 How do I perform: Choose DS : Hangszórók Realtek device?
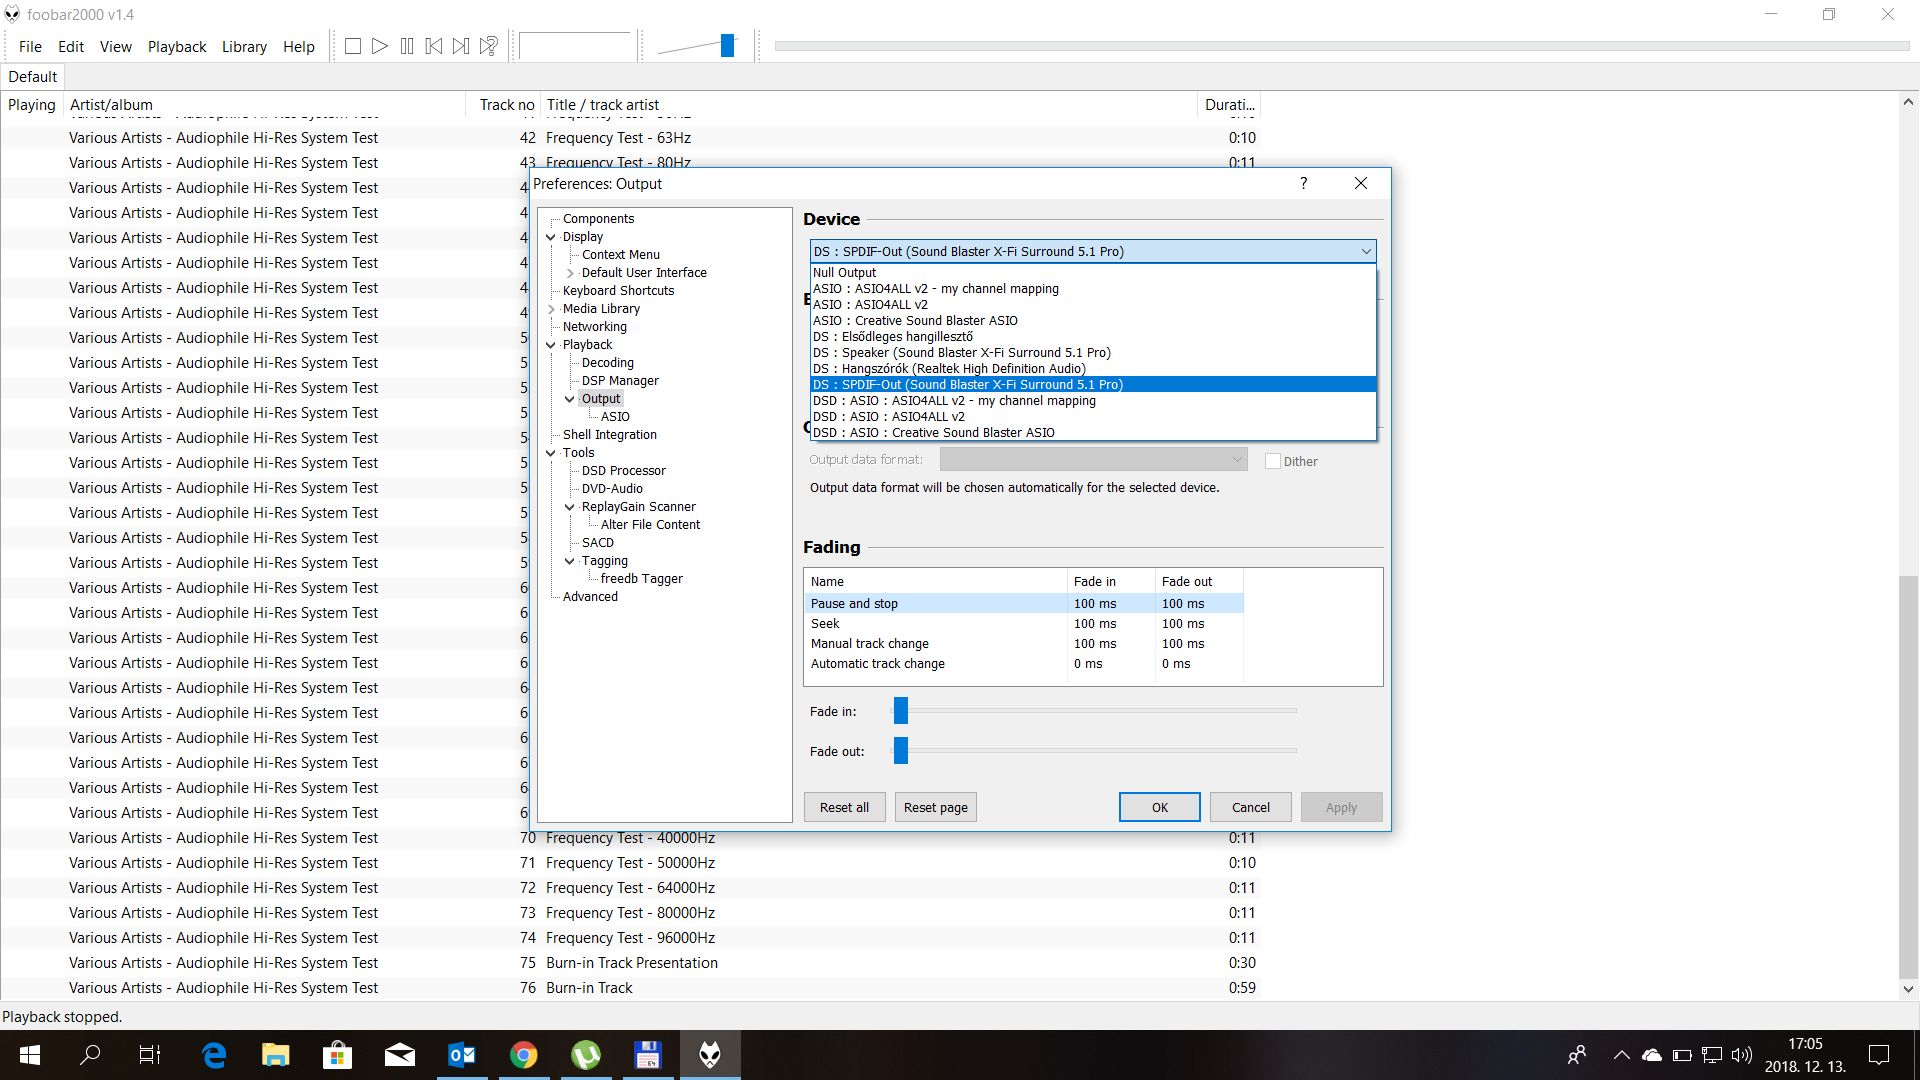1093,368
